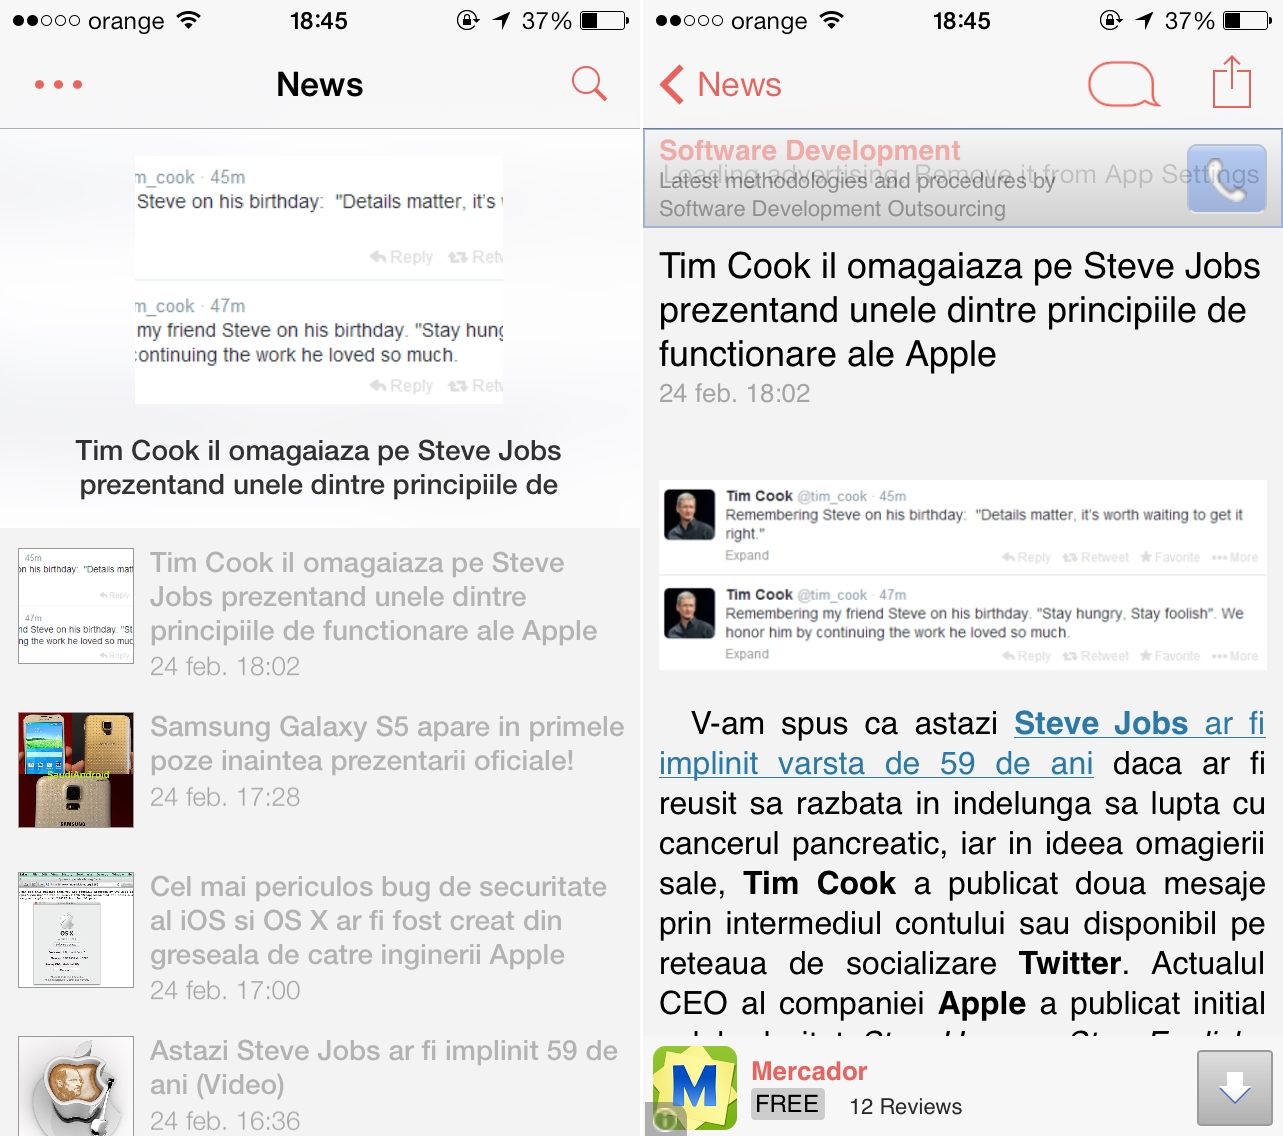Tap the phone call icon in ad banner

point(1227,178)
